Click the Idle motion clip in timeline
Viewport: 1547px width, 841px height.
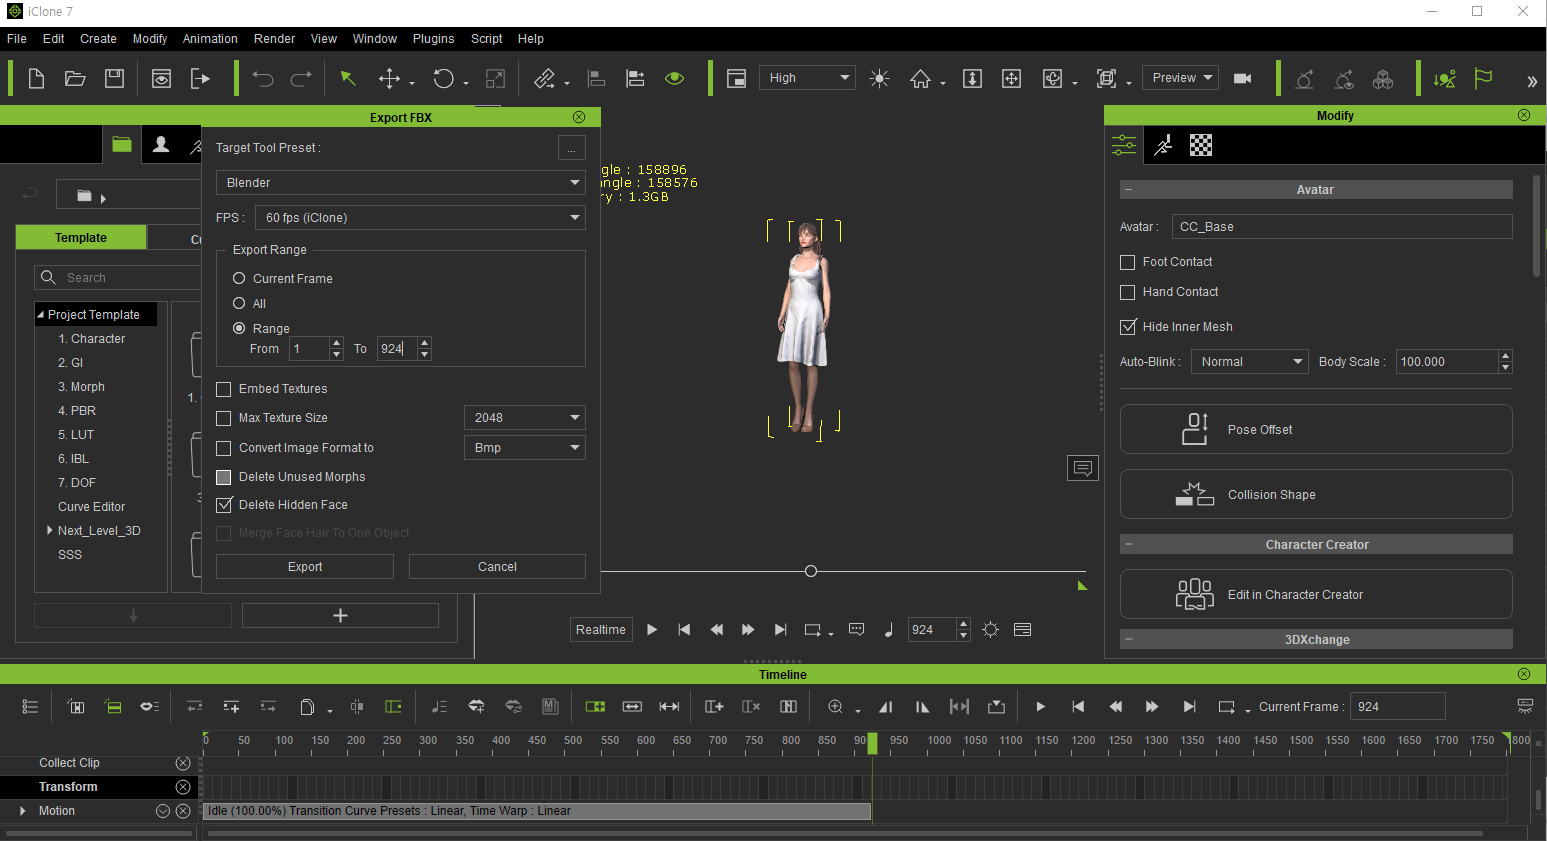coord(537,811)
